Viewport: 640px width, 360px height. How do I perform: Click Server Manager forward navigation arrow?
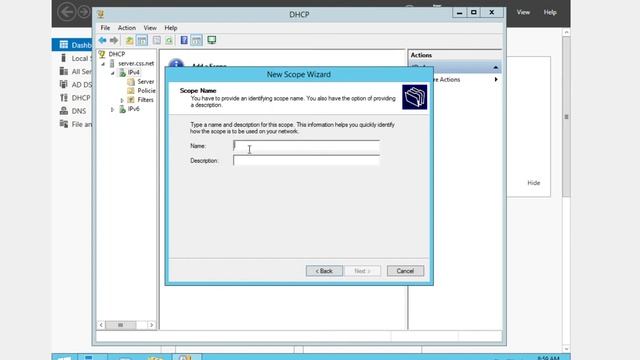[x=84, y=12]
